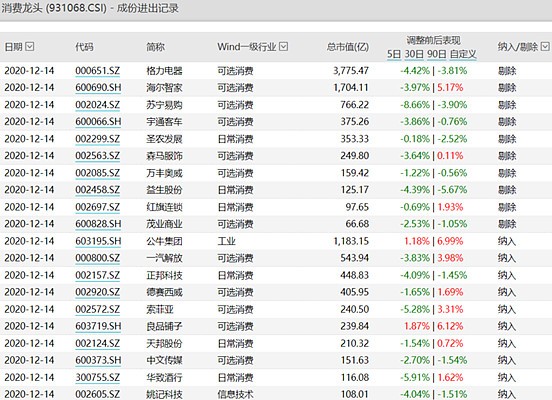This screenshot has height=400, width=552.
Task: Select the 中文传媒 name cell
Action: (164, 360)
